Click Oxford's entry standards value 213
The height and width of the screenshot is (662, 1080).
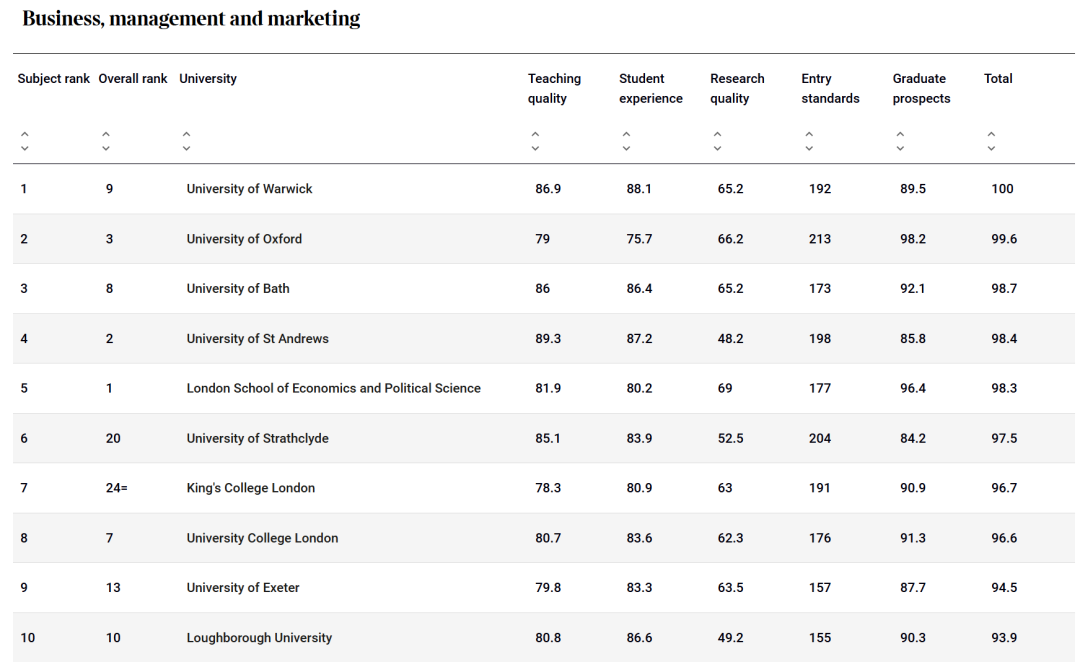820,239
